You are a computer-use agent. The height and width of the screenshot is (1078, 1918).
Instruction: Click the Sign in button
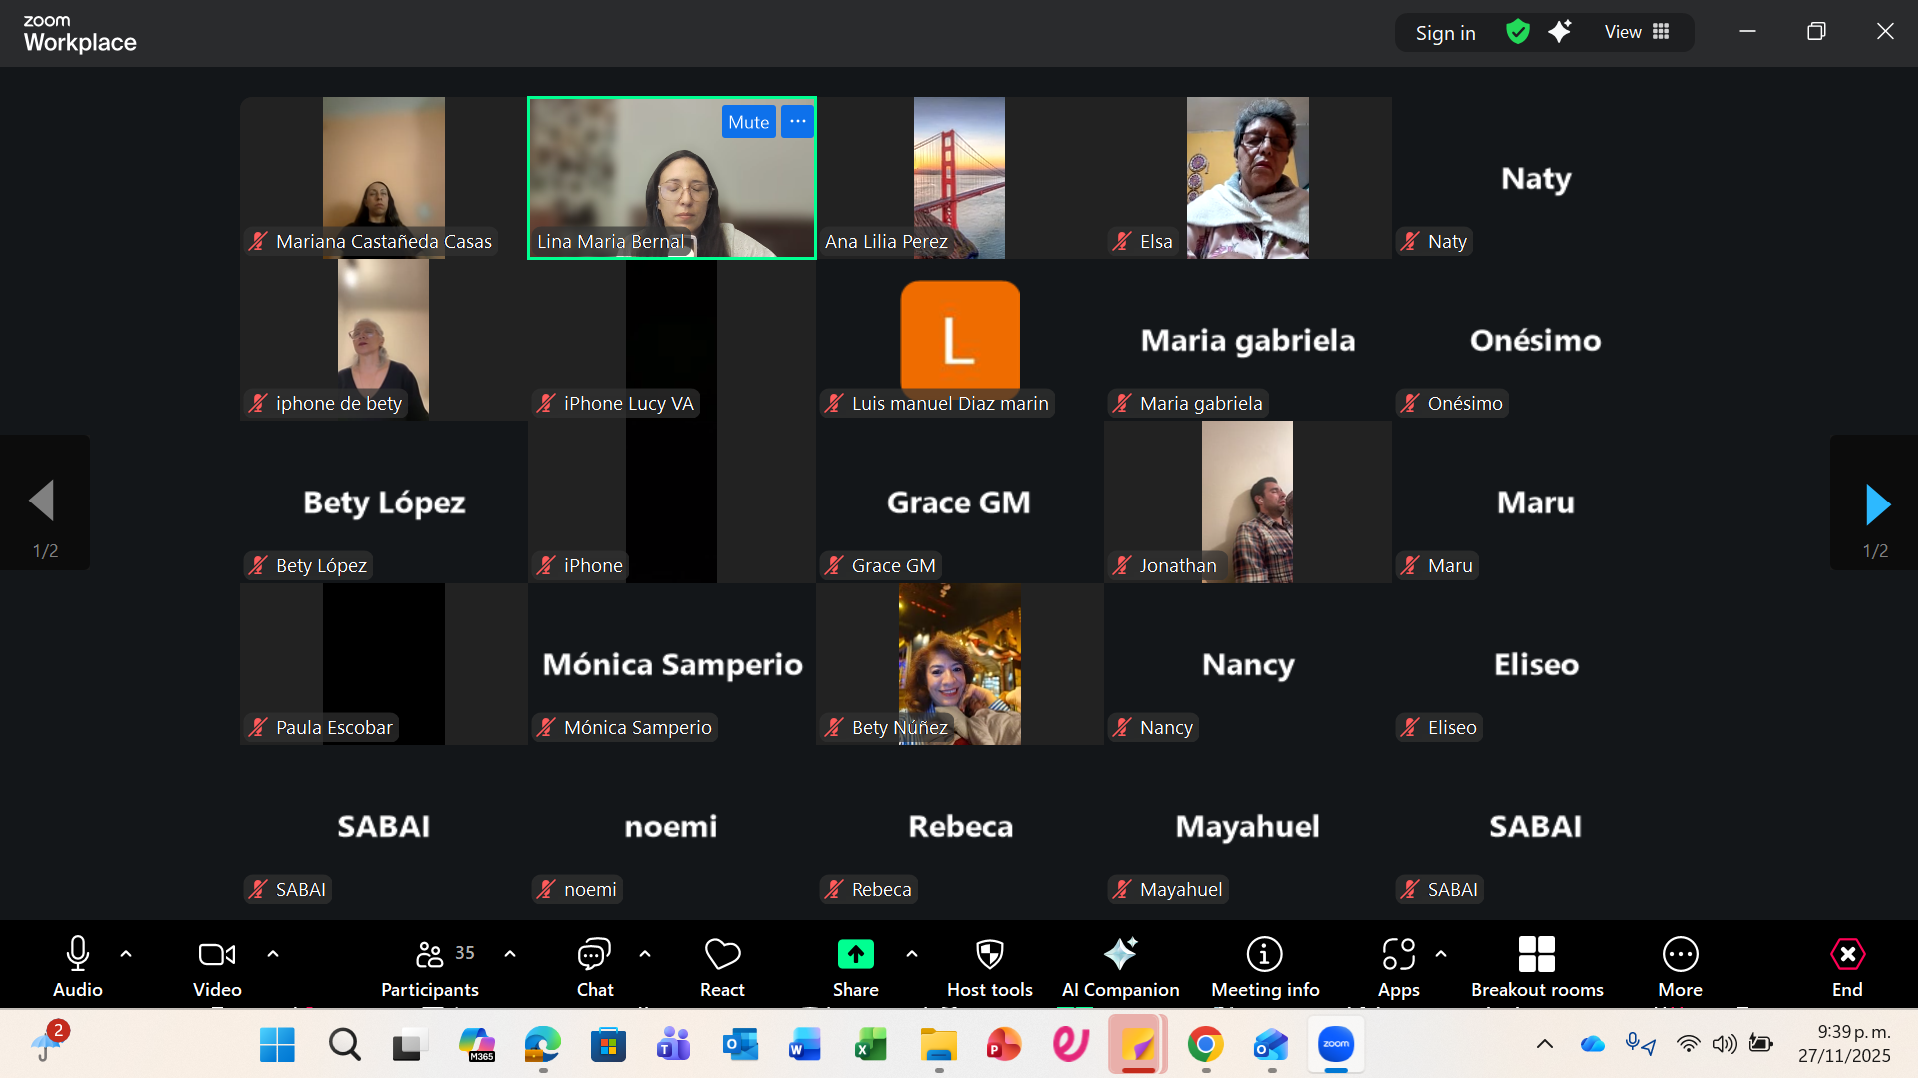[x=1445, y=33]
